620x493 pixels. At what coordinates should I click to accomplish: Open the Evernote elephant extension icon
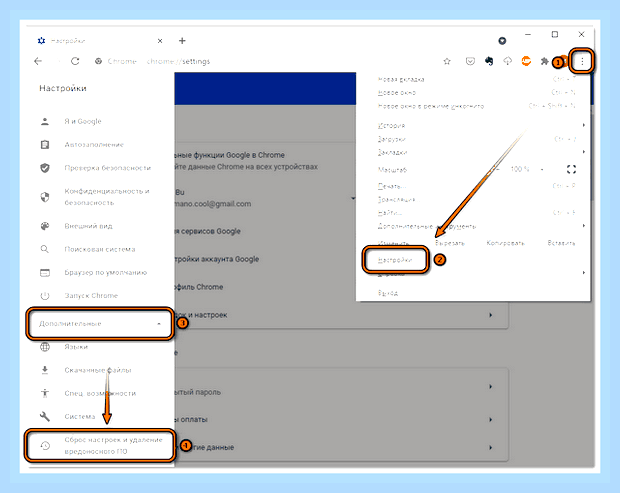coord(489,61)
